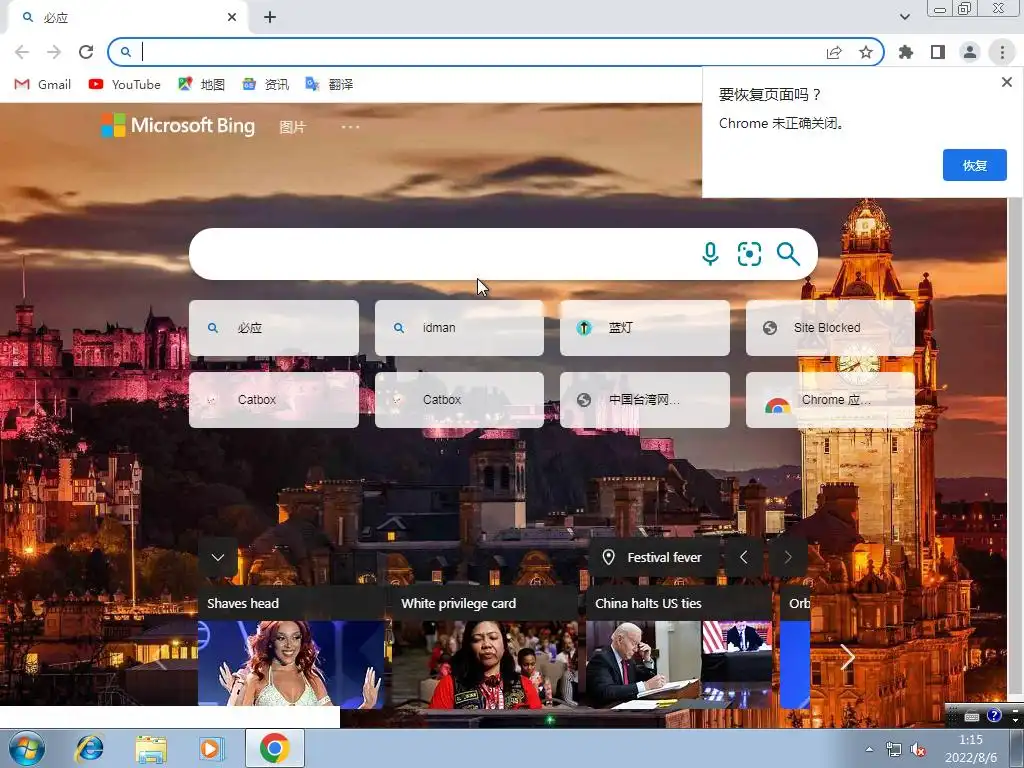Viewport: 1024px width, 768px height.
Task: Close the 必应 tab
Action: pos(232,17)
